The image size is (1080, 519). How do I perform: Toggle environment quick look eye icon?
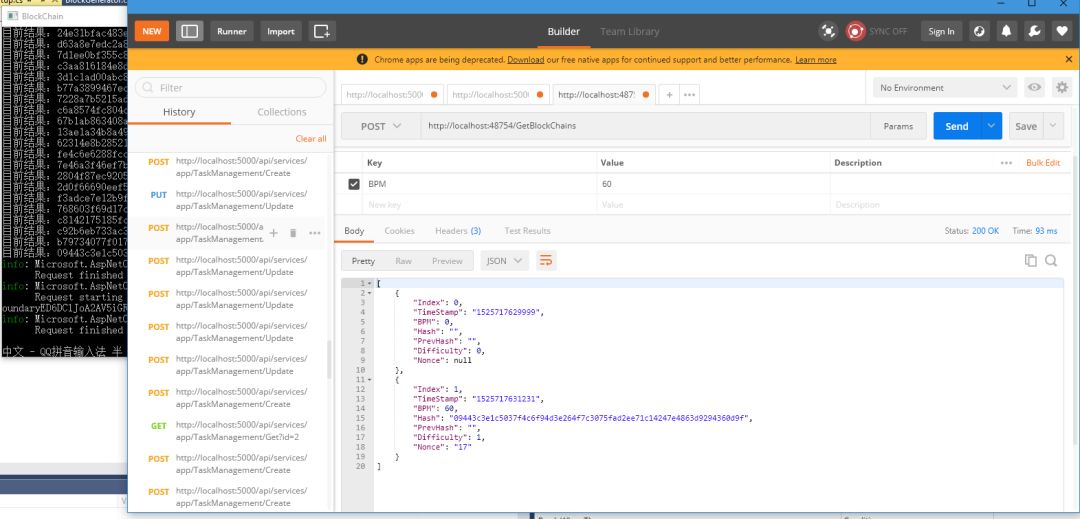click(x=1034, y=87)
